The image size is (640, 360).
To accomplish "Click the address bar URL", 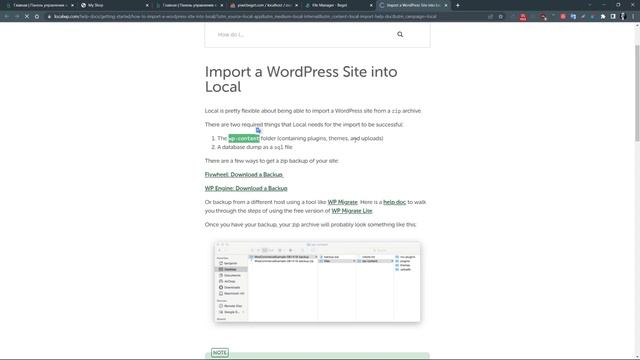I will [x=245, y=17].
